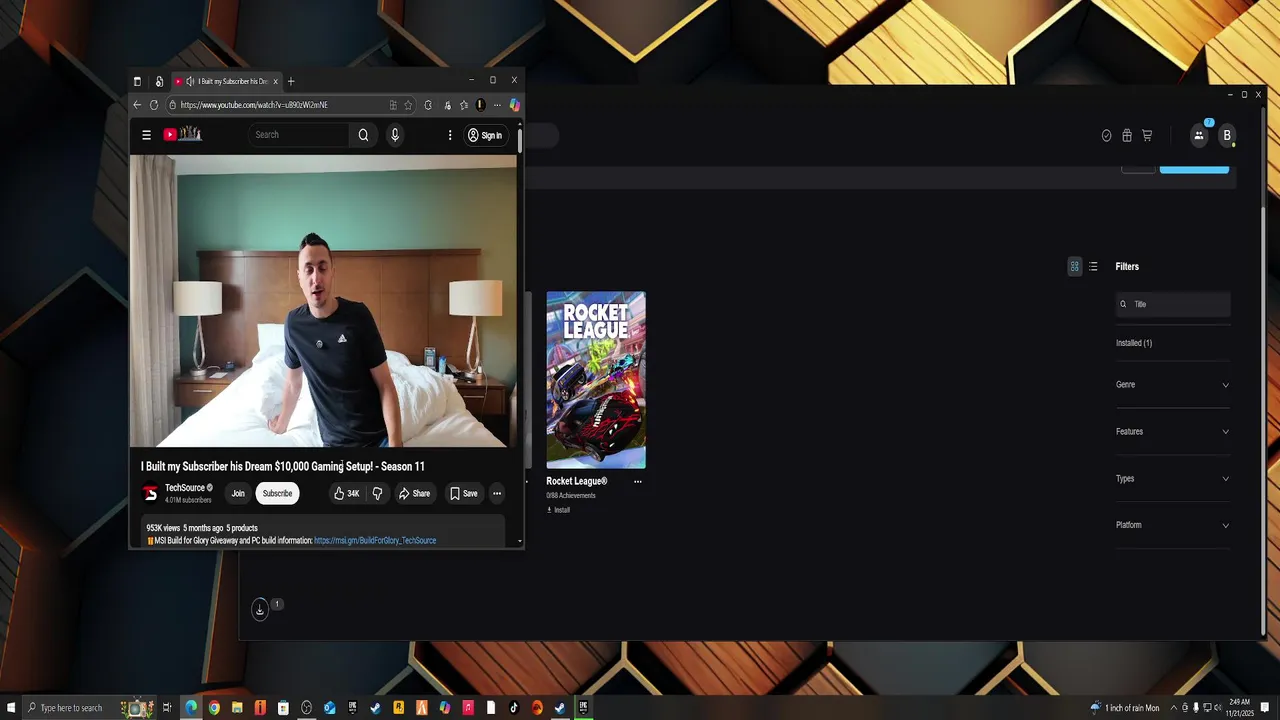This screenshot has width=1280, height=720.
Task: Open File Explorer from taskbar
Action: tap(237, 708)
